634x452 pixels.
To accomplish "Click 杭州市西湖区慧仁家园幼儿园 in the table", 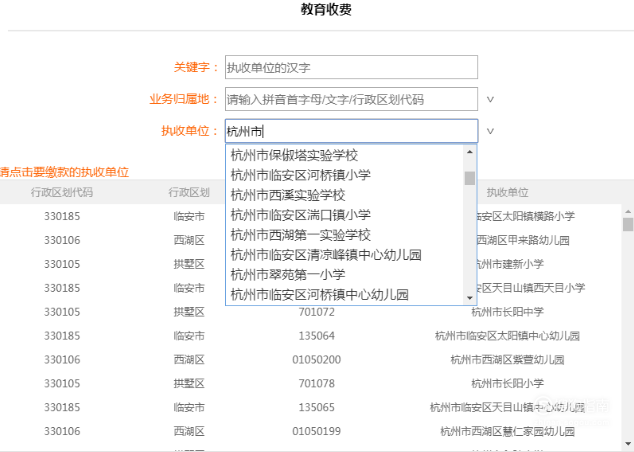I will click(507, 431).
